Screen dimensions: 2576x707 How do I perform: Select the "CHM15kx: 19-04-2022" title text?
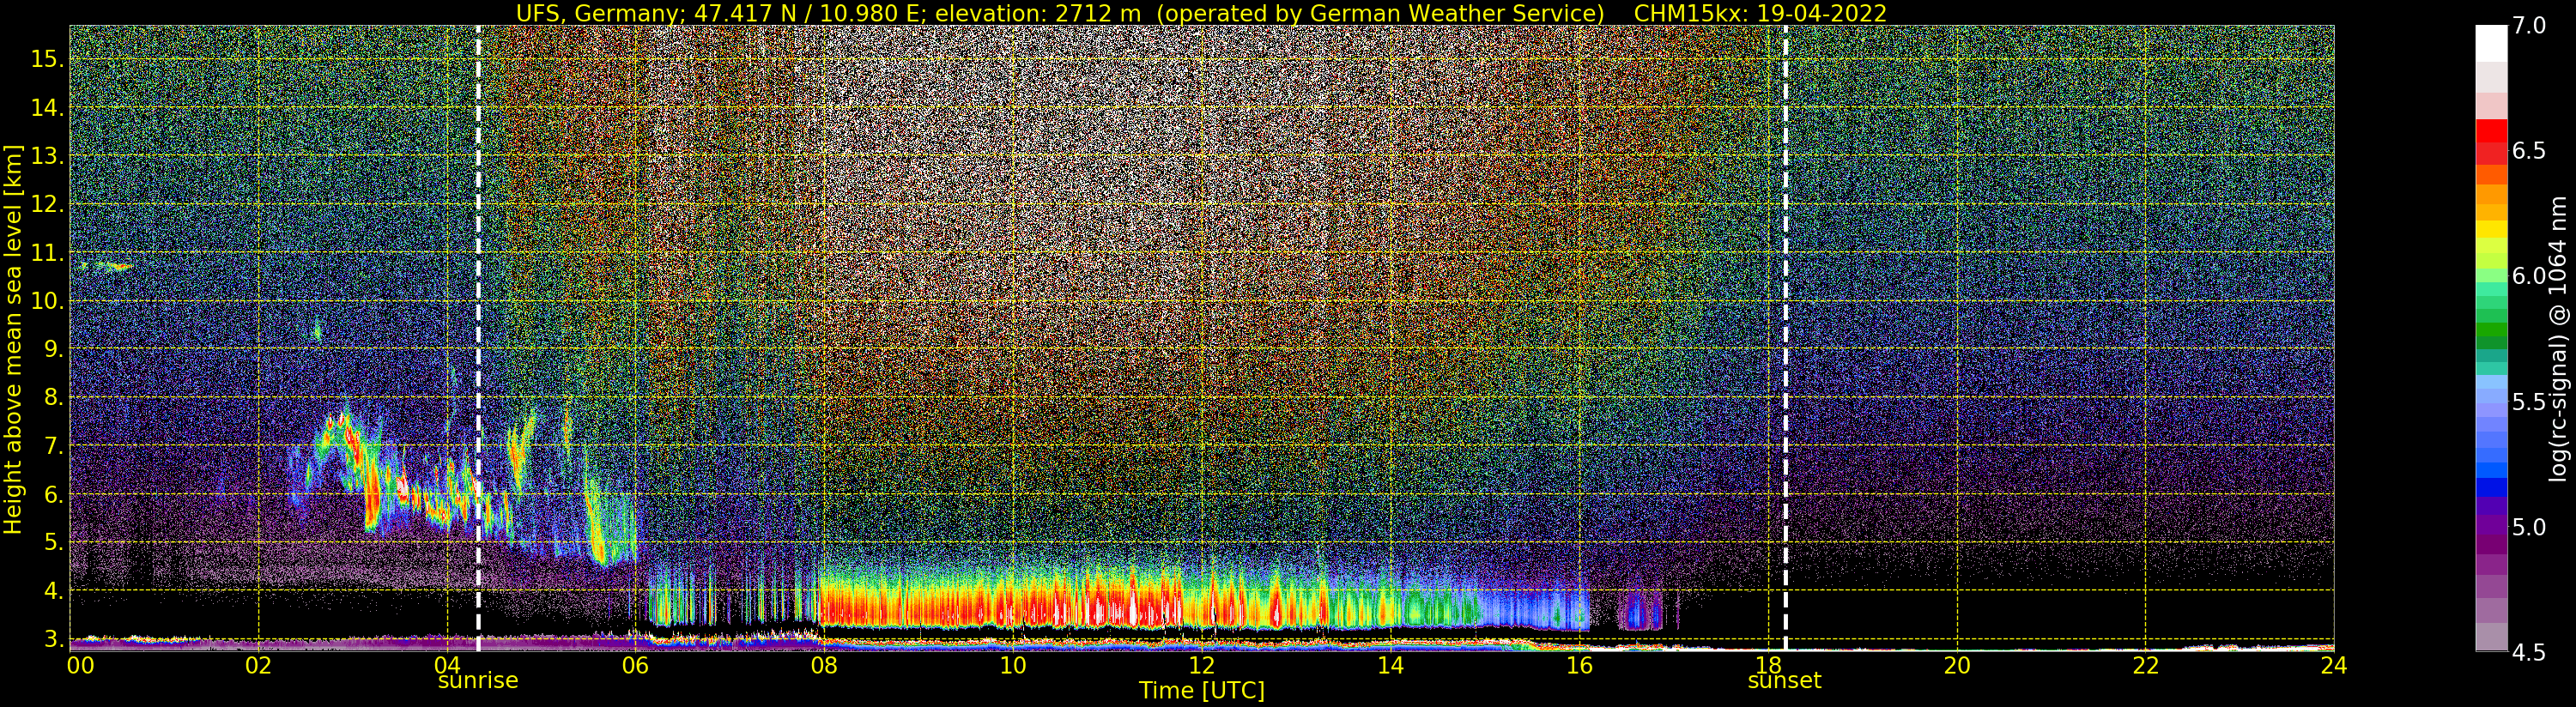1760,13
